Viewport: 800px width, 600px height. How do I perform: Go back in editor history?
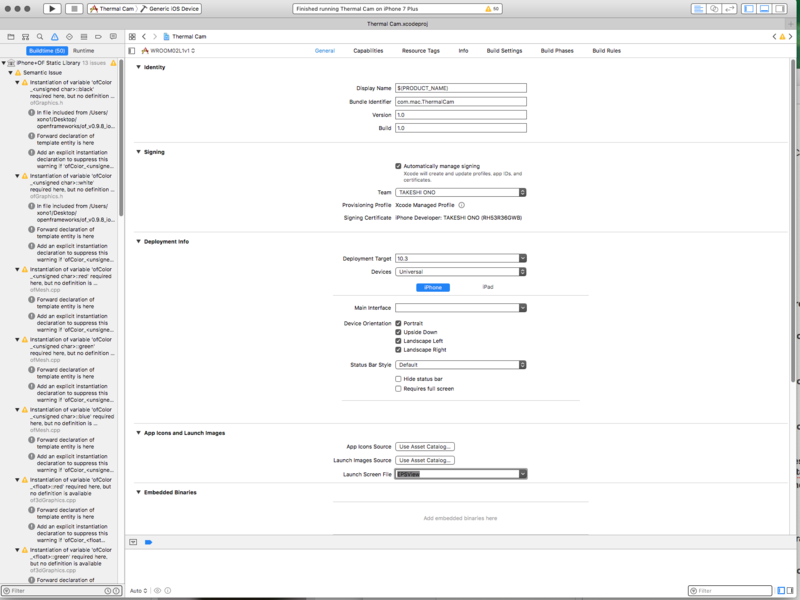(144, 37)
